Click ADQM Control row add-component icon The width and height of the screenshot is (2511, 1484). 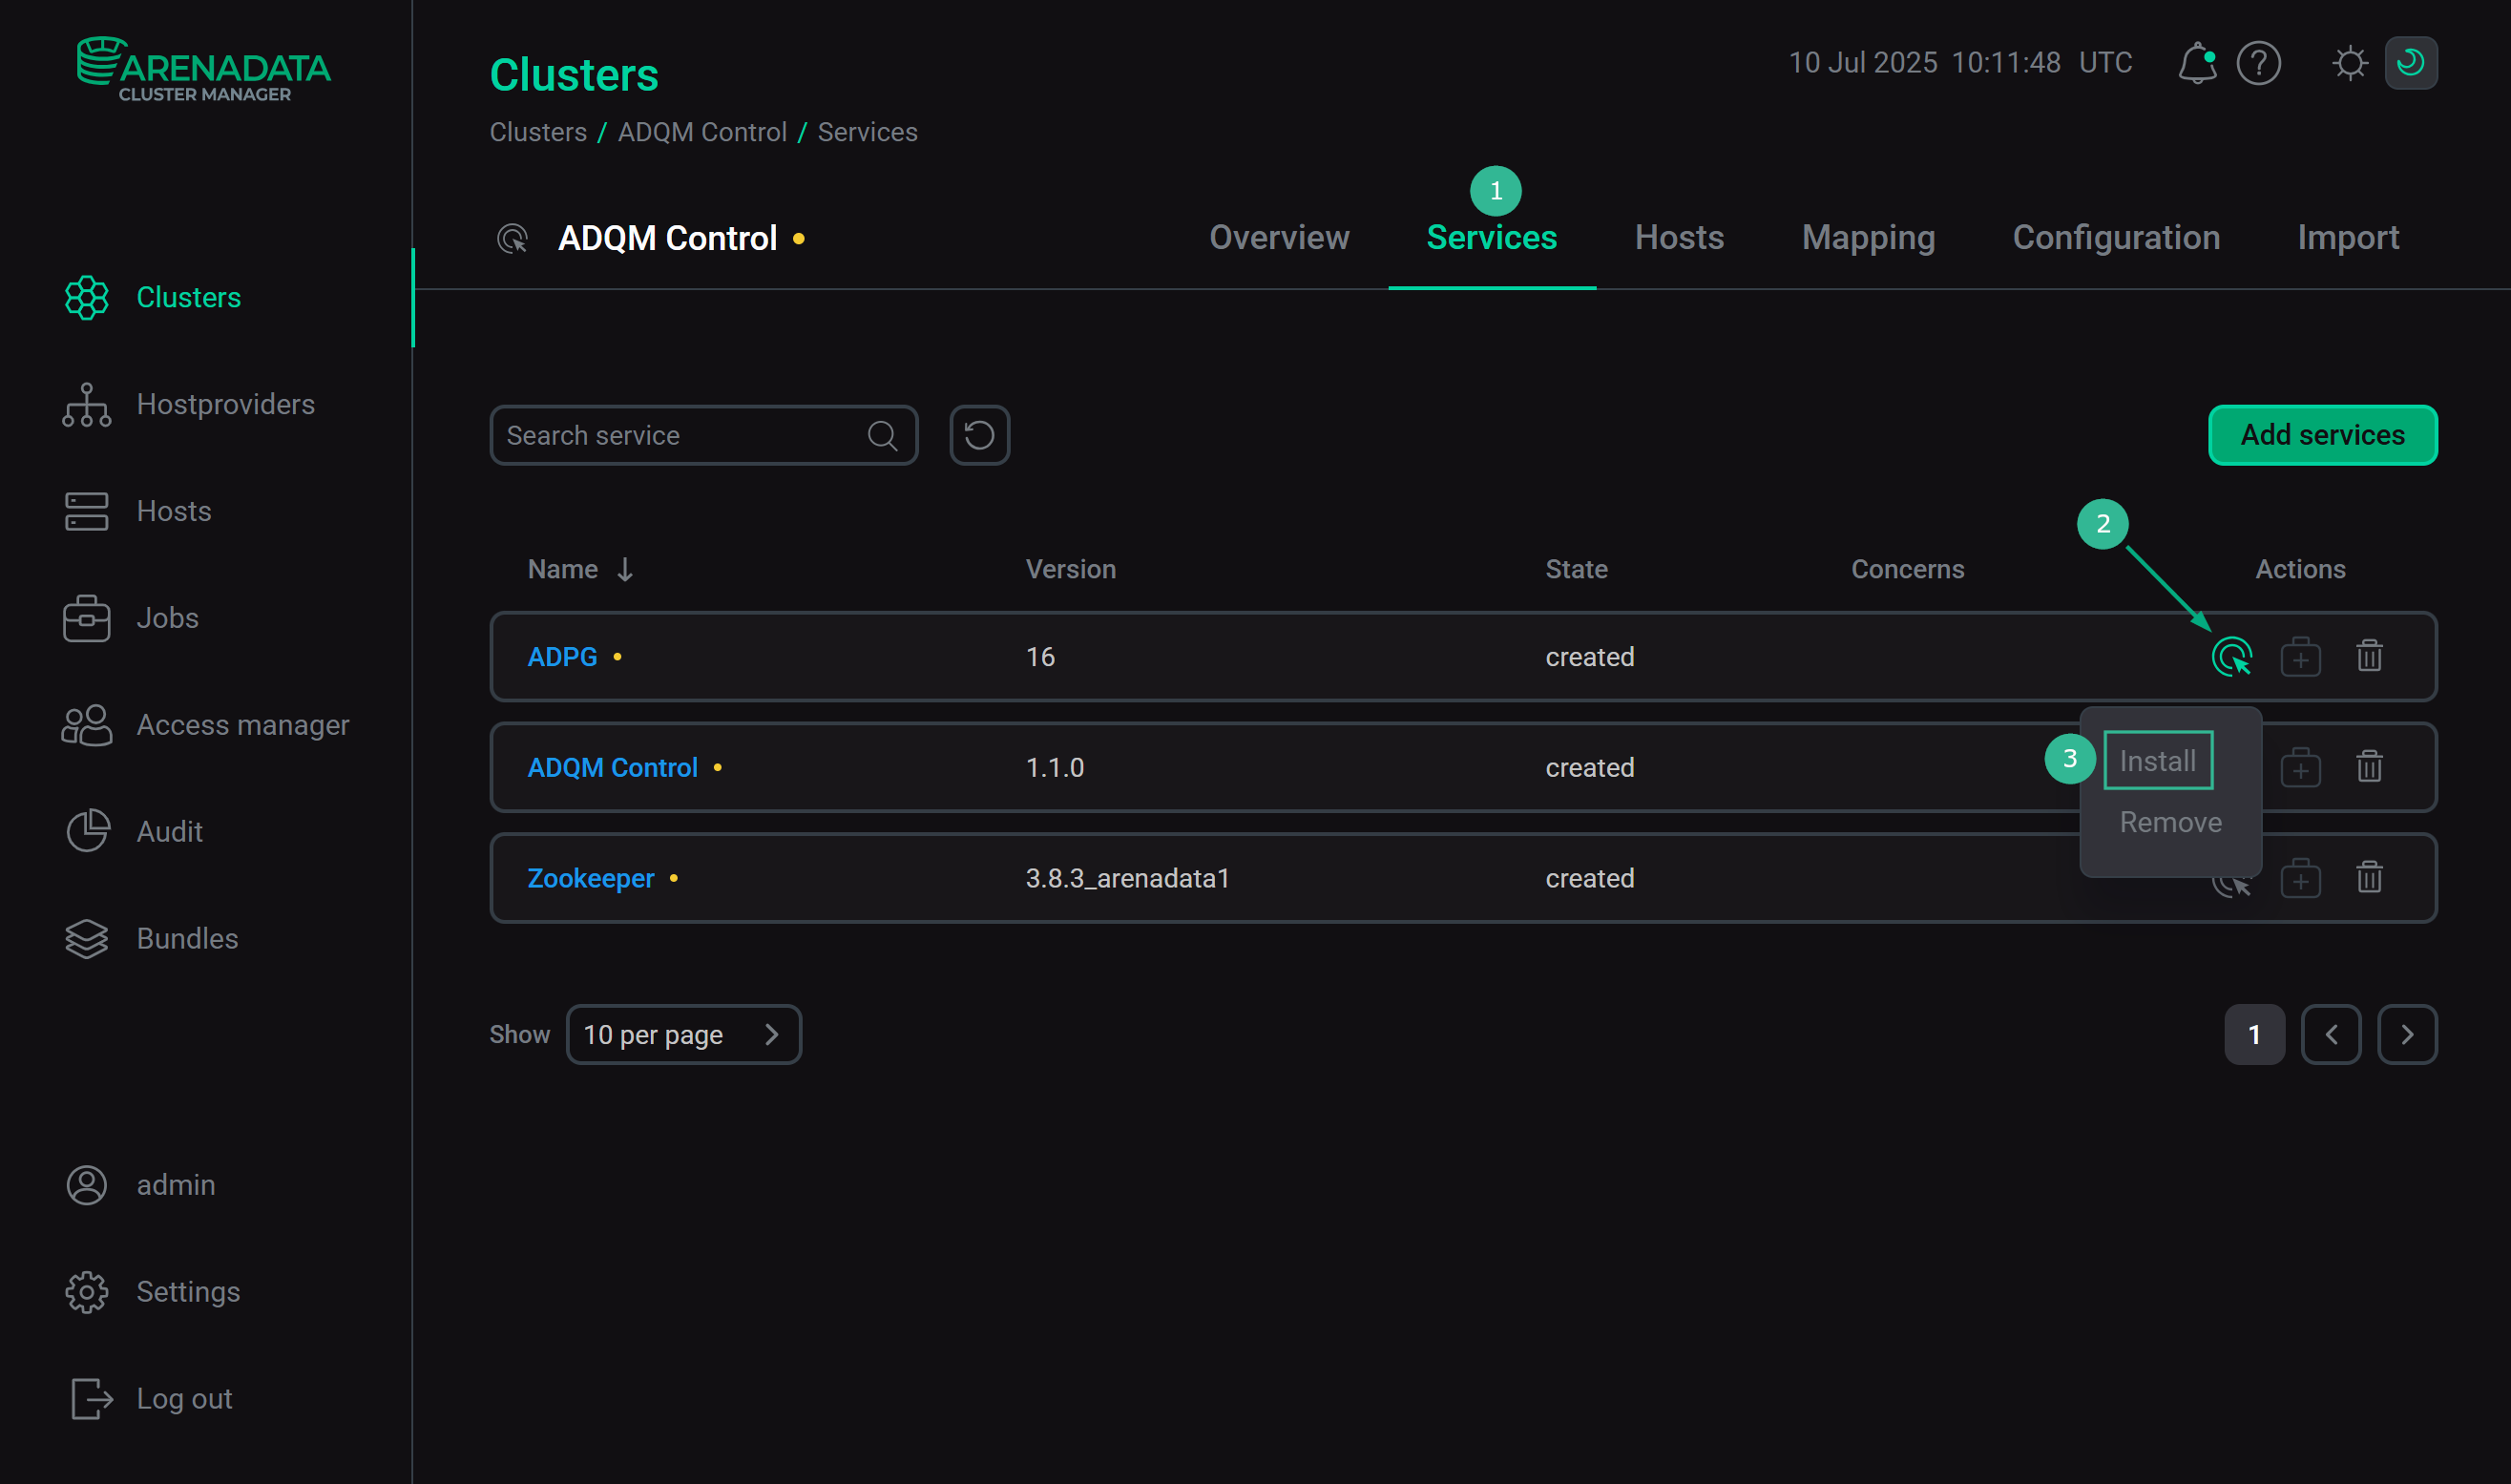pos(2300,768)
